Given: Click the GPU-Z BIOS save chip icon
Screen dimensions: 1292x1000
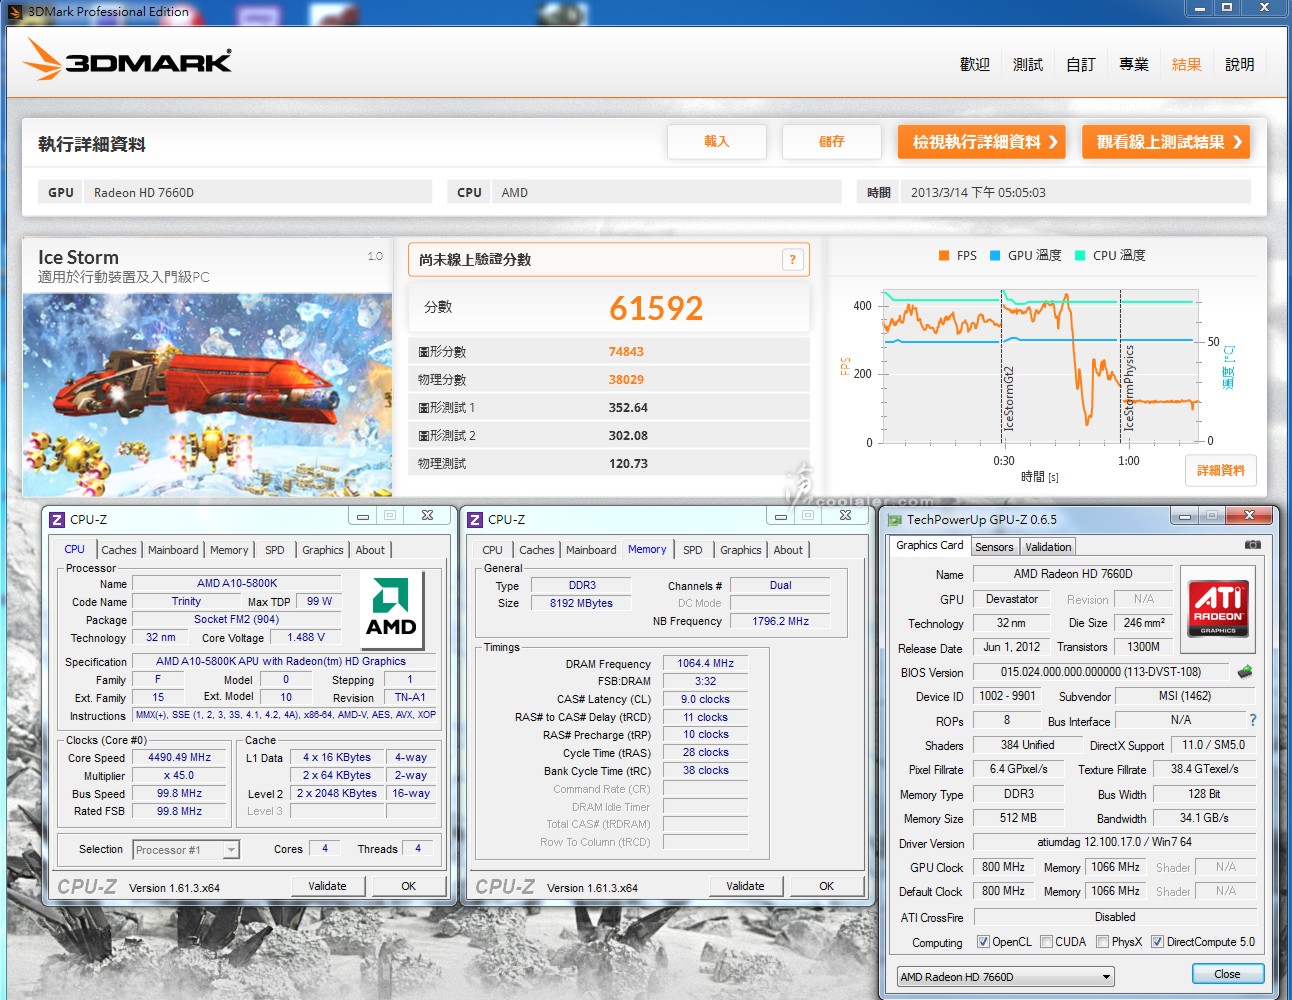Looking at the screenshot, I should click(x=1245, y=672).
